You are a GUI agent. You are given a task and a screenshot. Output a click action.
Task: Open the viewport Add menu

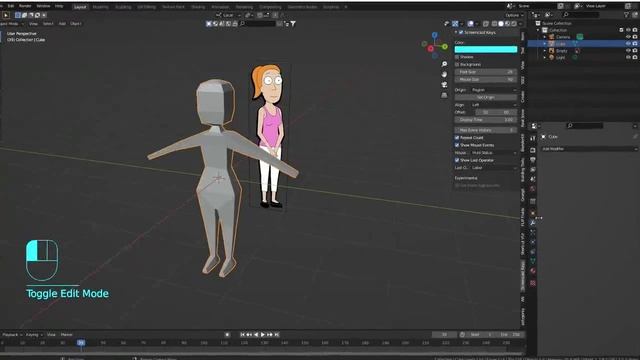point(62,24)
